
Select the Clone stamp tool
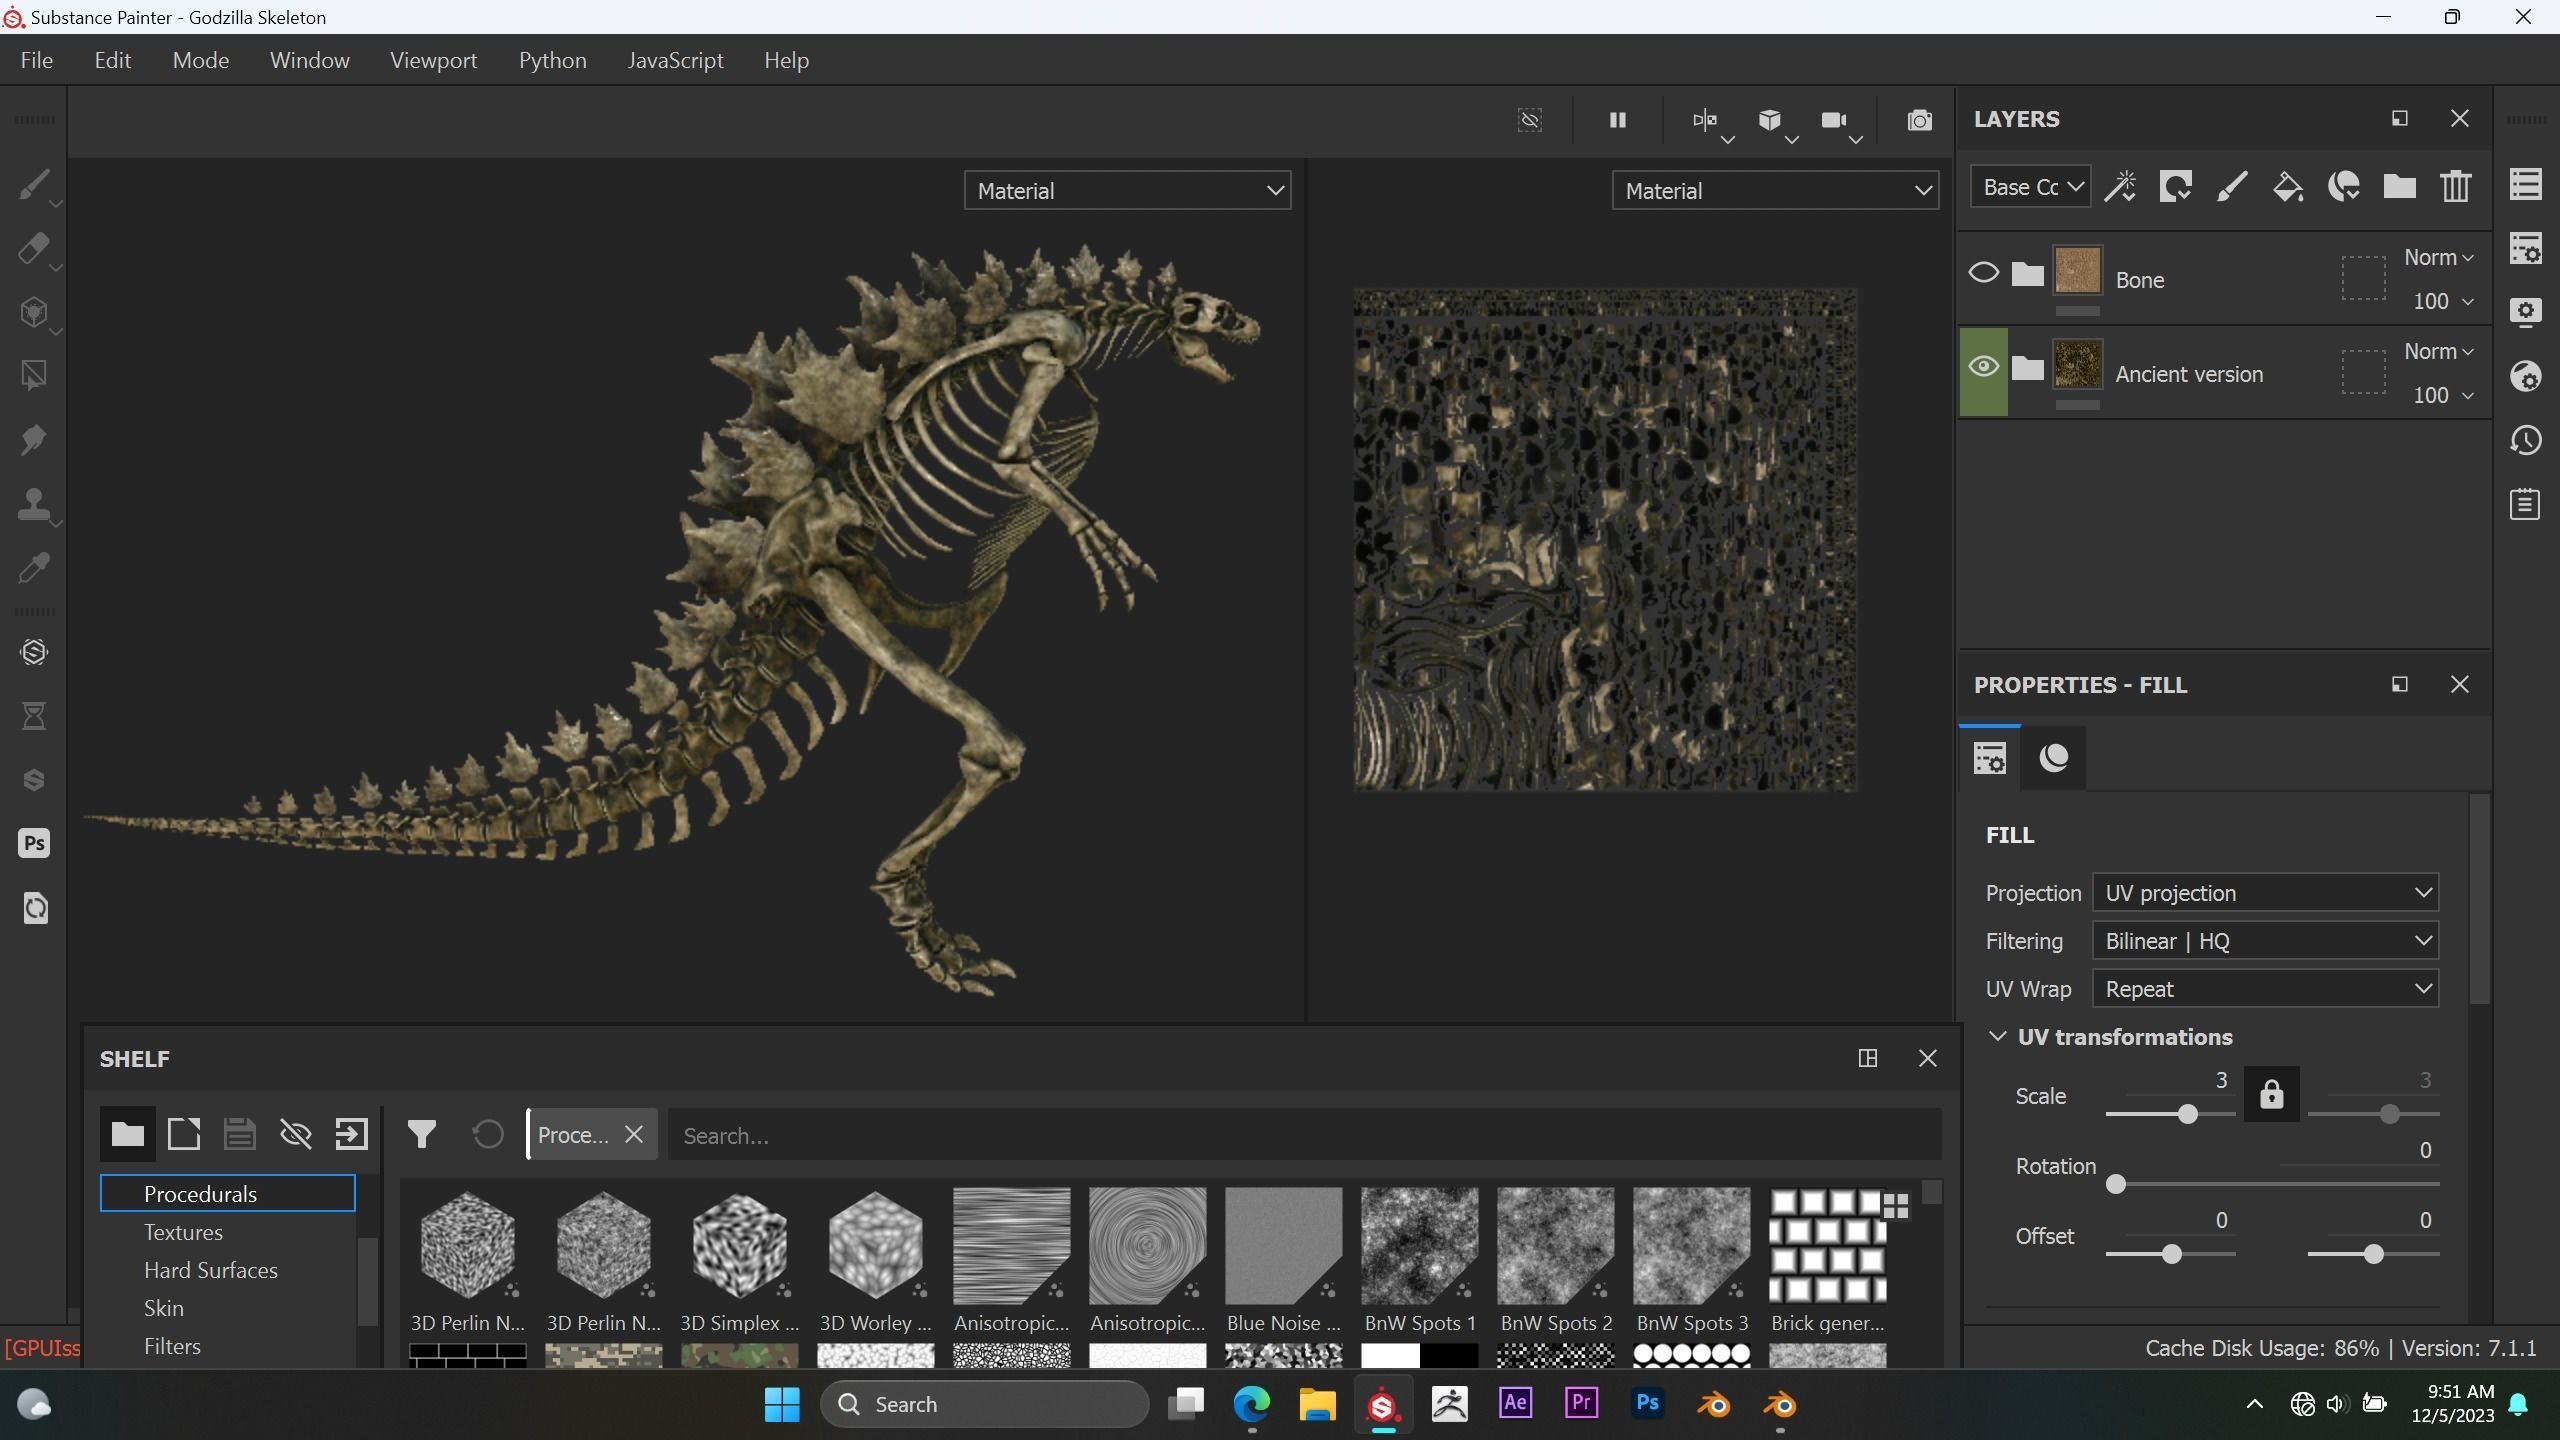coord(33,504)
